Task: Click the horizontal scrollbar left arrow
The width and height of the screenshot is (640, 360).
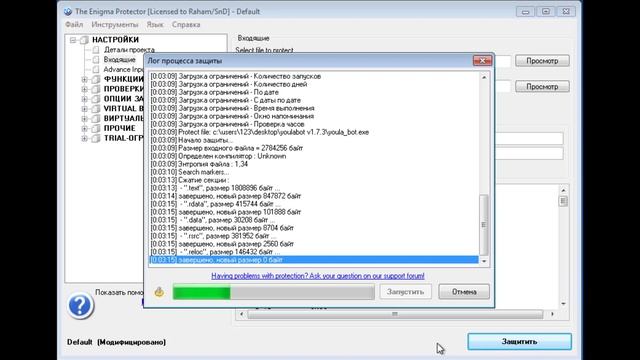Action: (x=241, y=314)
